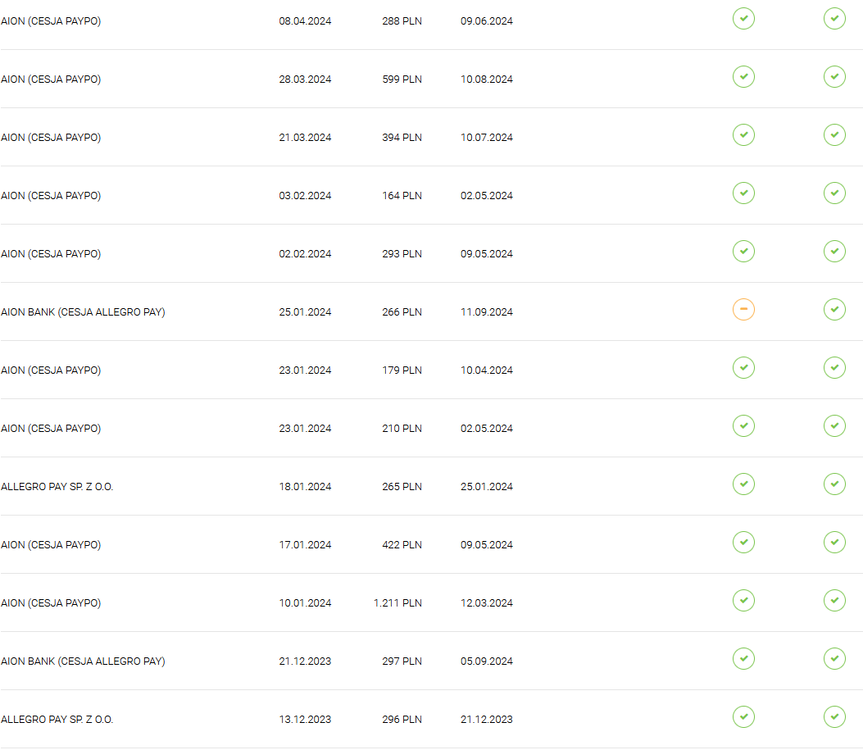The height and width of the screenshot is (750, 863).
Task: Click the end date "12.03.2024"
Action: (487, 603)
